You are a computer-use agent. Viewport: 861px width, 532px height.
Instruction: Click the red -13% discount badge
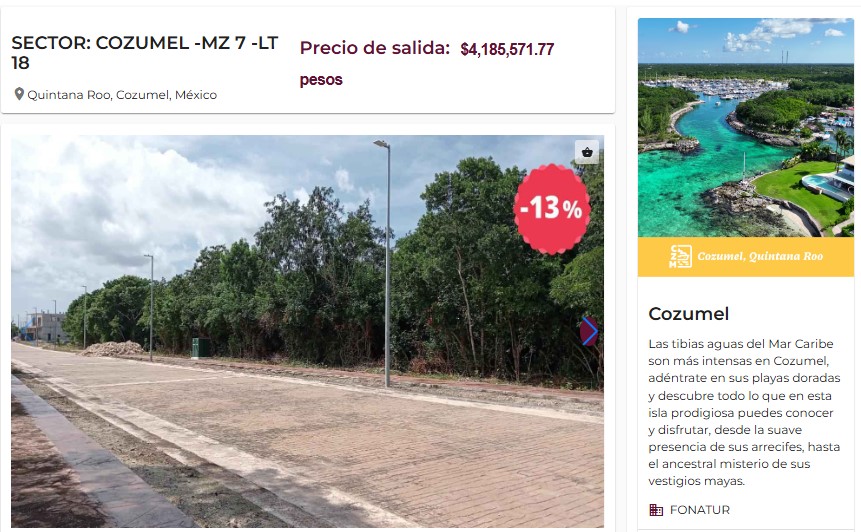click(x=552, y=209)
